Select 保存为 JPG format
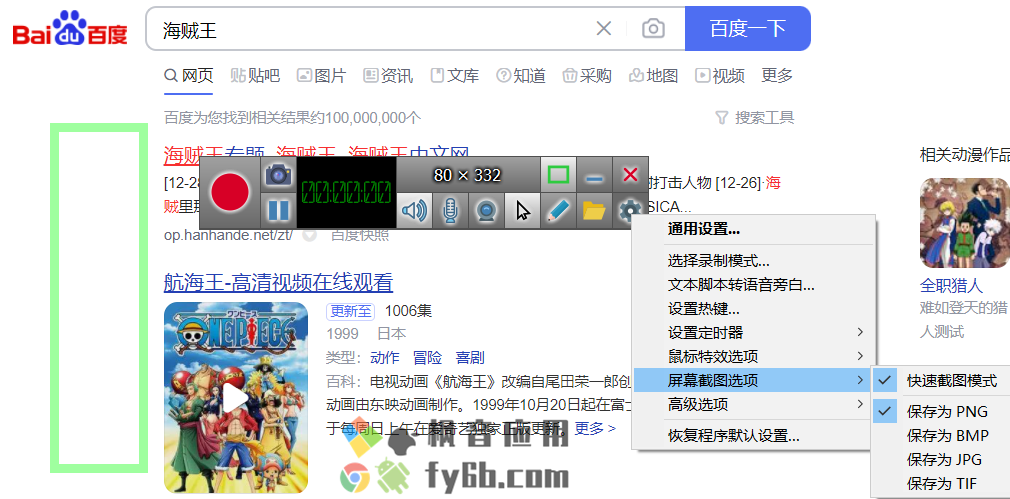Screen dimensions: 1010x499 940,460
